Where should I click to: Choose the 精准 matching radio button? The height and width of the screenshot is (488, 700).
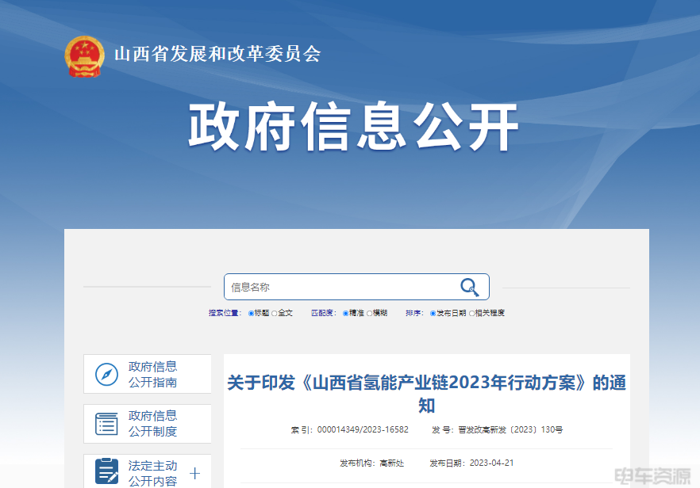[346, 313]
